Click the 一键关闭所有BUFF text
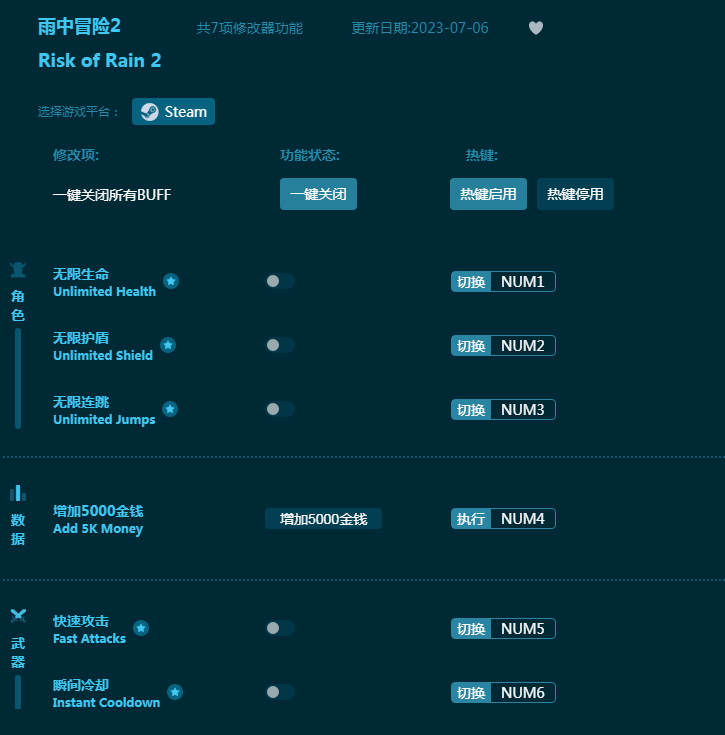This screenshot has width=725, height=735. (112, 195)
